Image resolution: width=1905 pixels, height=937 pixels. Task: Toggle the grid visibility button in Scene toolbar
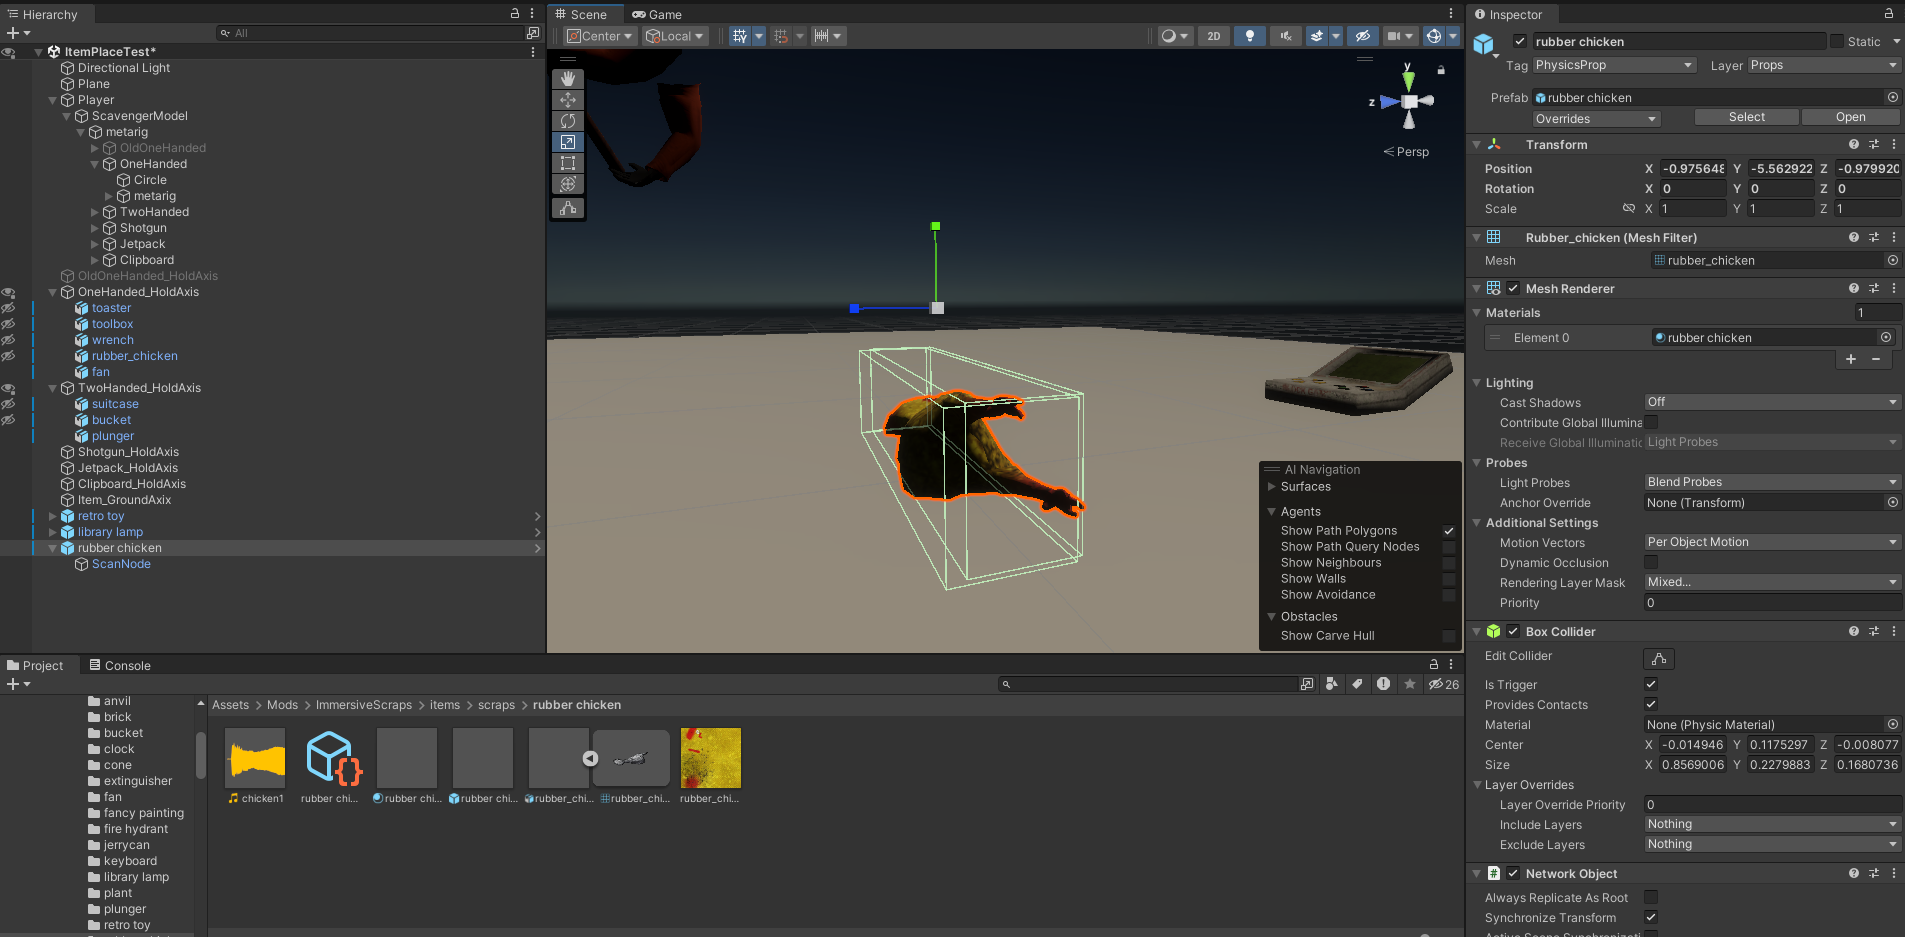coord(740,36)
